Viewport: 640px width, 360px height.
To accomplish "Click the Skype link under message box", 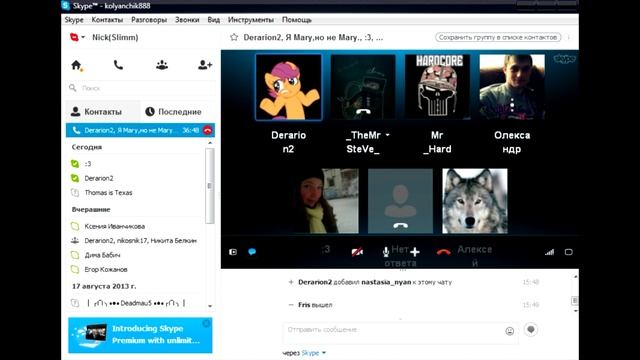I will coord(310,353).
